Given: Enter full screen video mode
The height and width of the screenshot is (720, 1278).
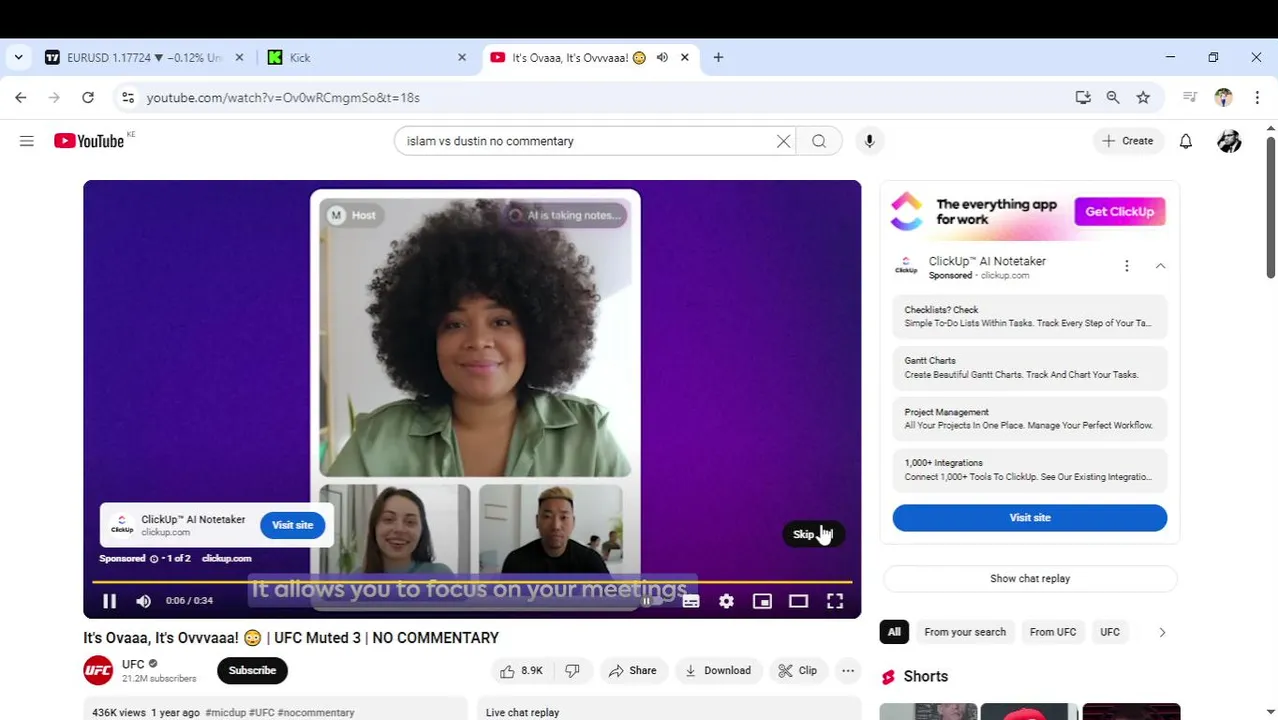Looking at the screenshot, I should 835,601.
